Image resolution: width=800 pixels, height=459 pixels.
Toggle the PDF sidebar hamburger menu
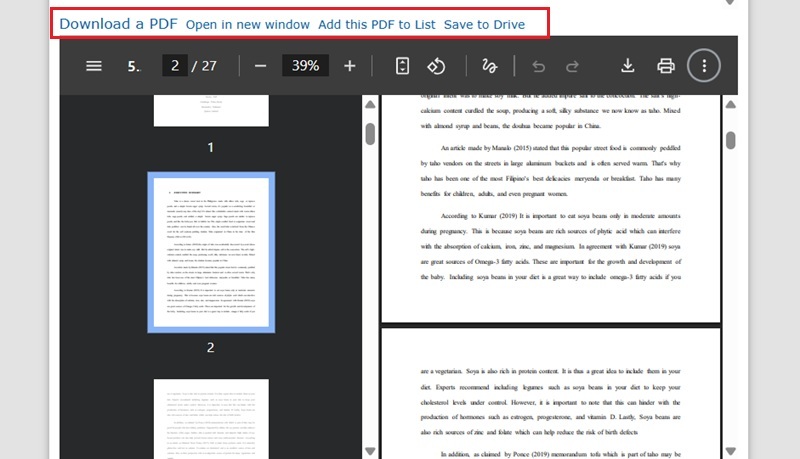[x=94, y=66]
